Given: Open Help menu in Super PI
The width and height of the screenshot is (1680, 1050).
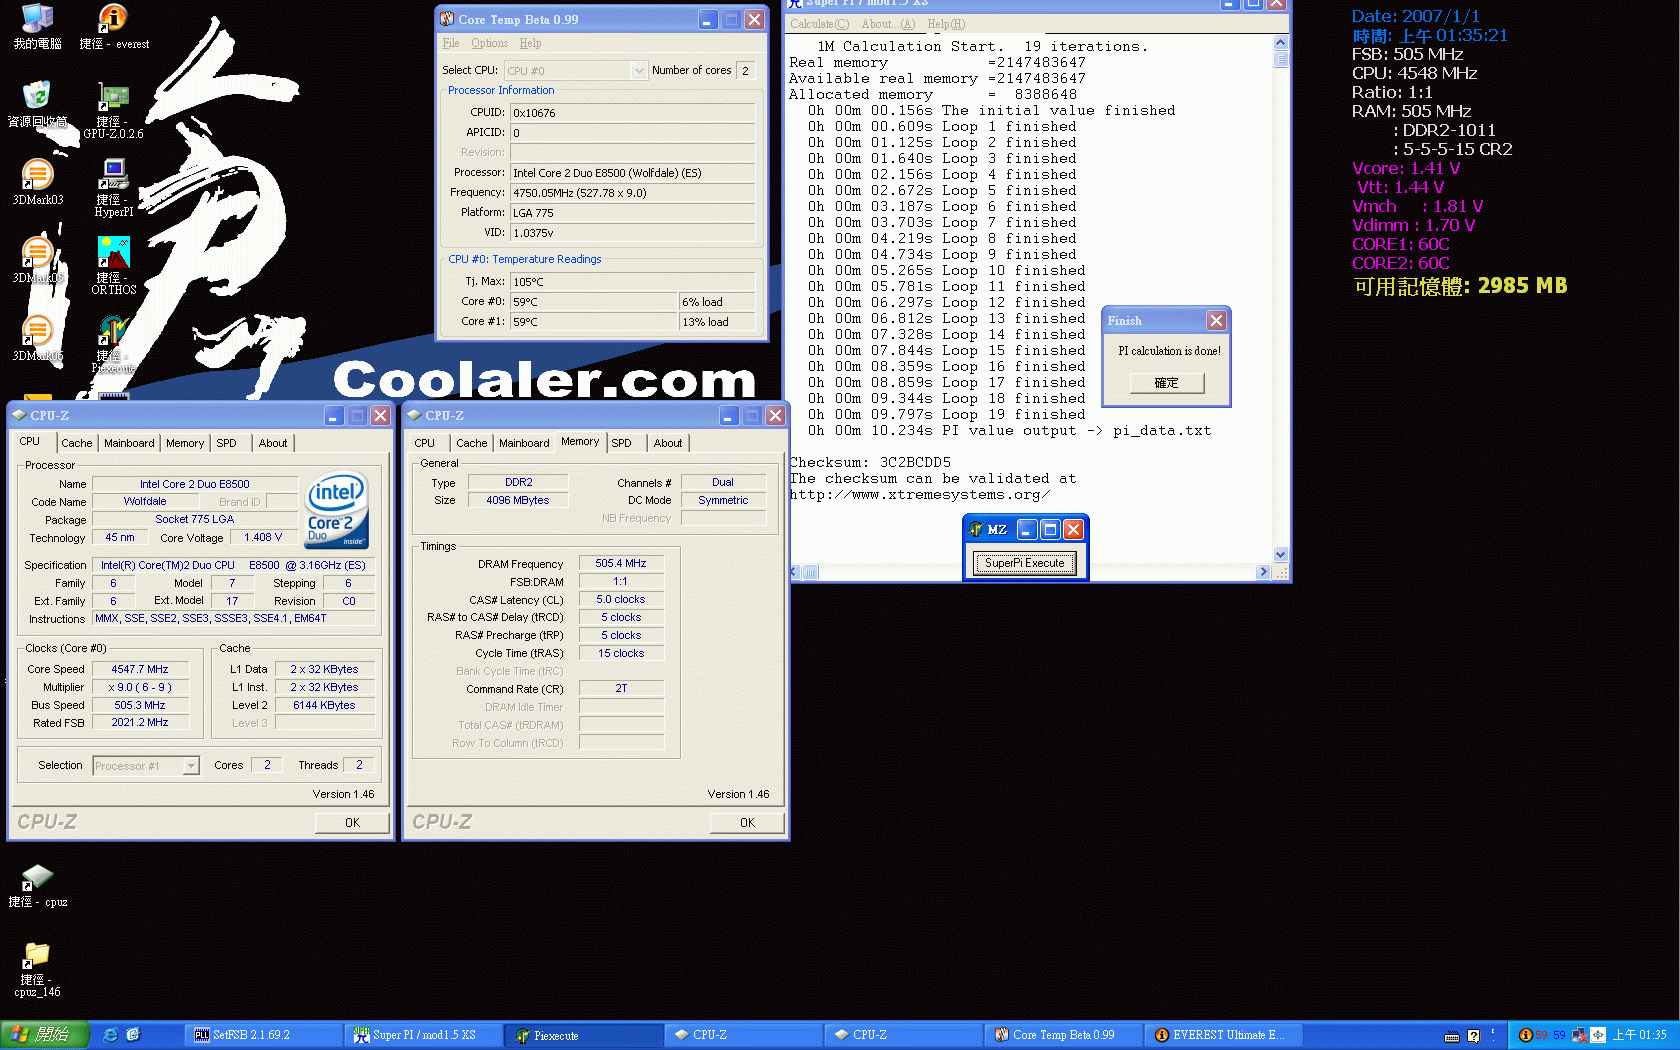Looking at the screenshot, I should tap(946, 24).
